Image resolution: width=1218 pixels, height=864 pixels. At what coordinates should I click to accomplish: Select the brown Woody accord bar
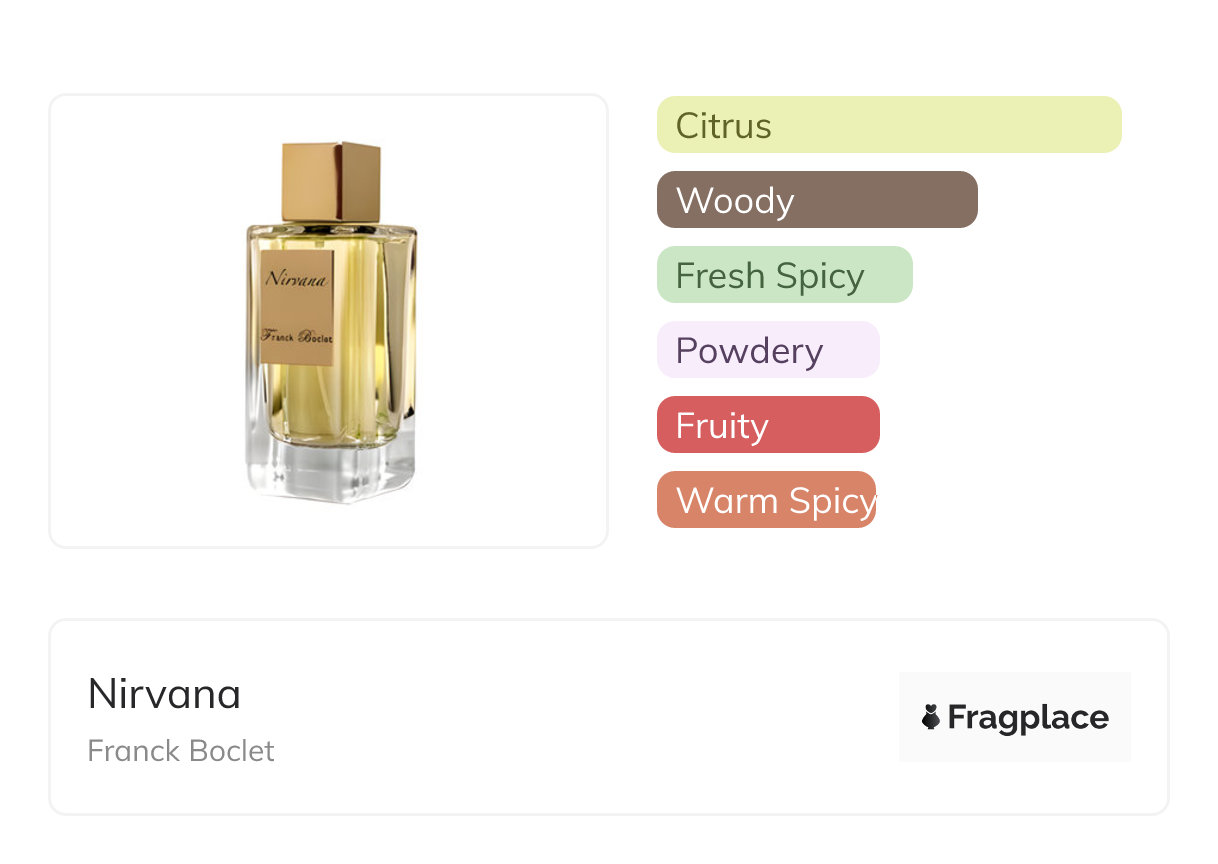[816, 200]
